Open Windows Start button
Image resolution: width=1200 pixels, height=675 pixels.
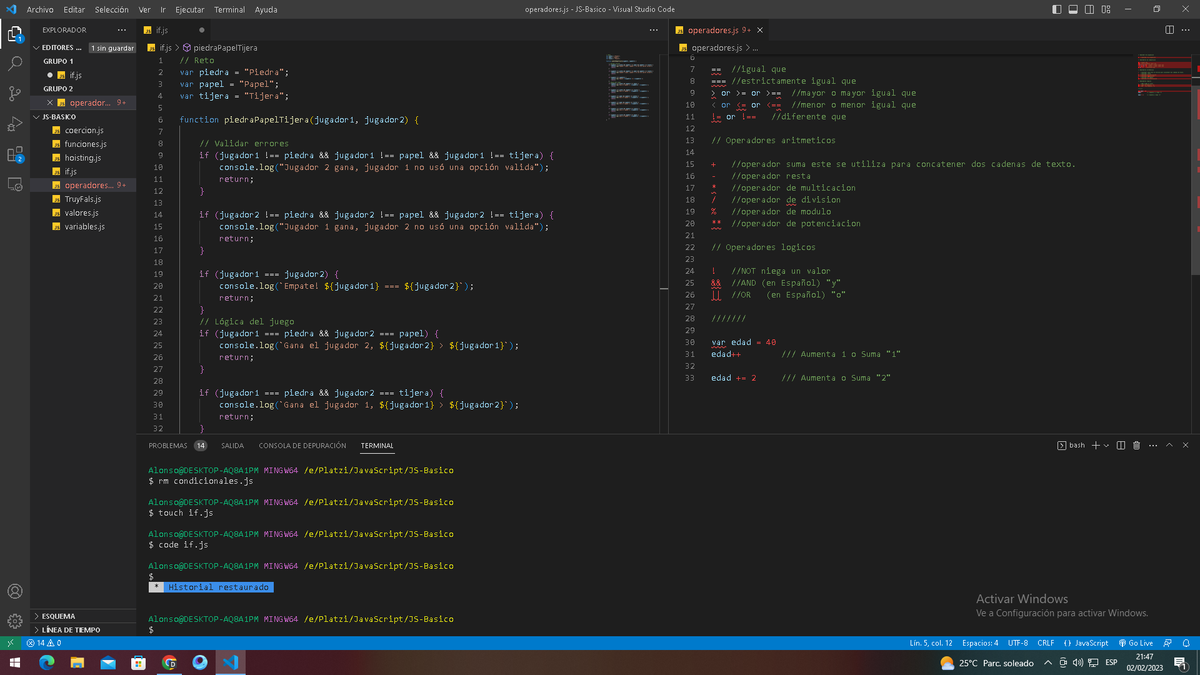pyautogui.click(x=17, y=662)
